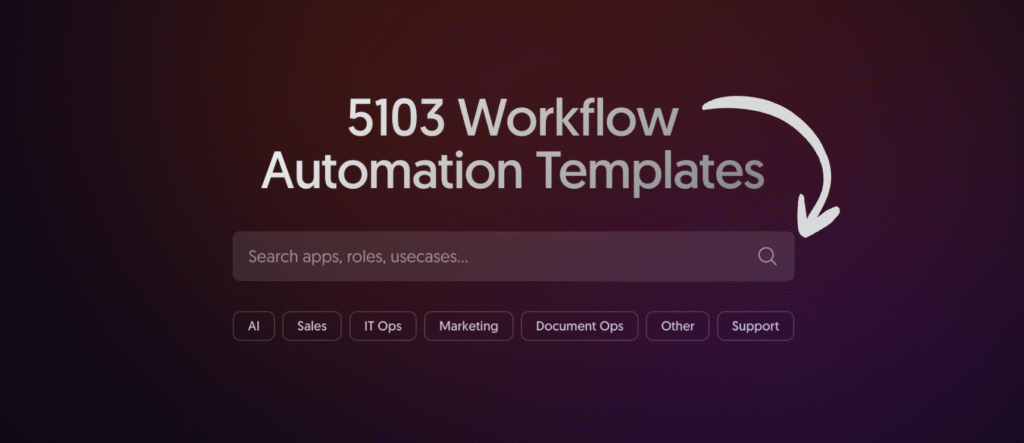
Task: Select the AI category chip
Action: coord(254,326)
